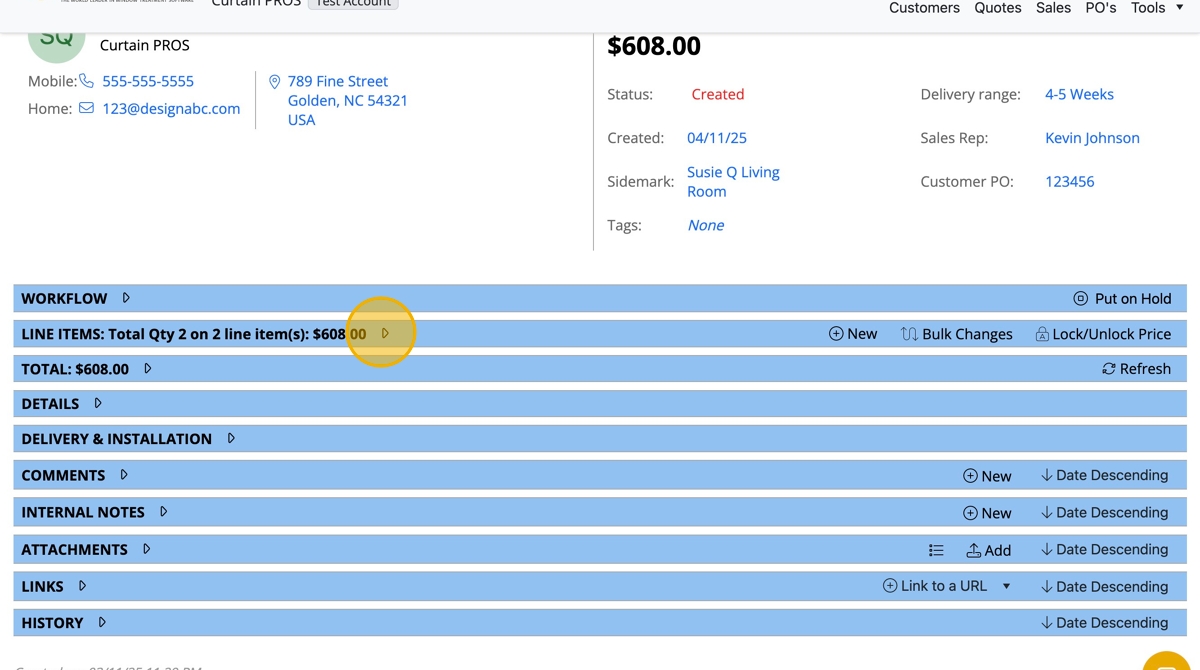Screen dimensions: 1200x670
Task: Click the Test Account badge
Action: (x=353, y=4)
